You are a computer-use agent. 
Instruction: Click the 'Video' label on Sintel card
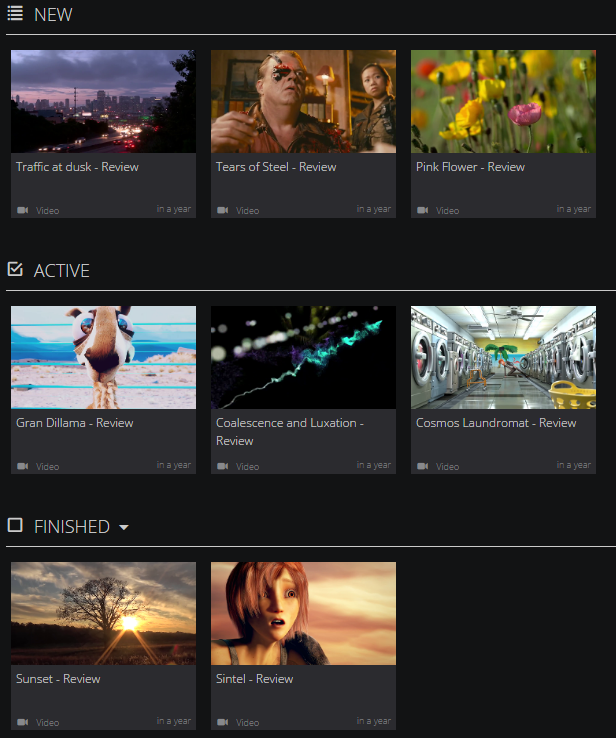pyautogui.click(x=248, y=722)
